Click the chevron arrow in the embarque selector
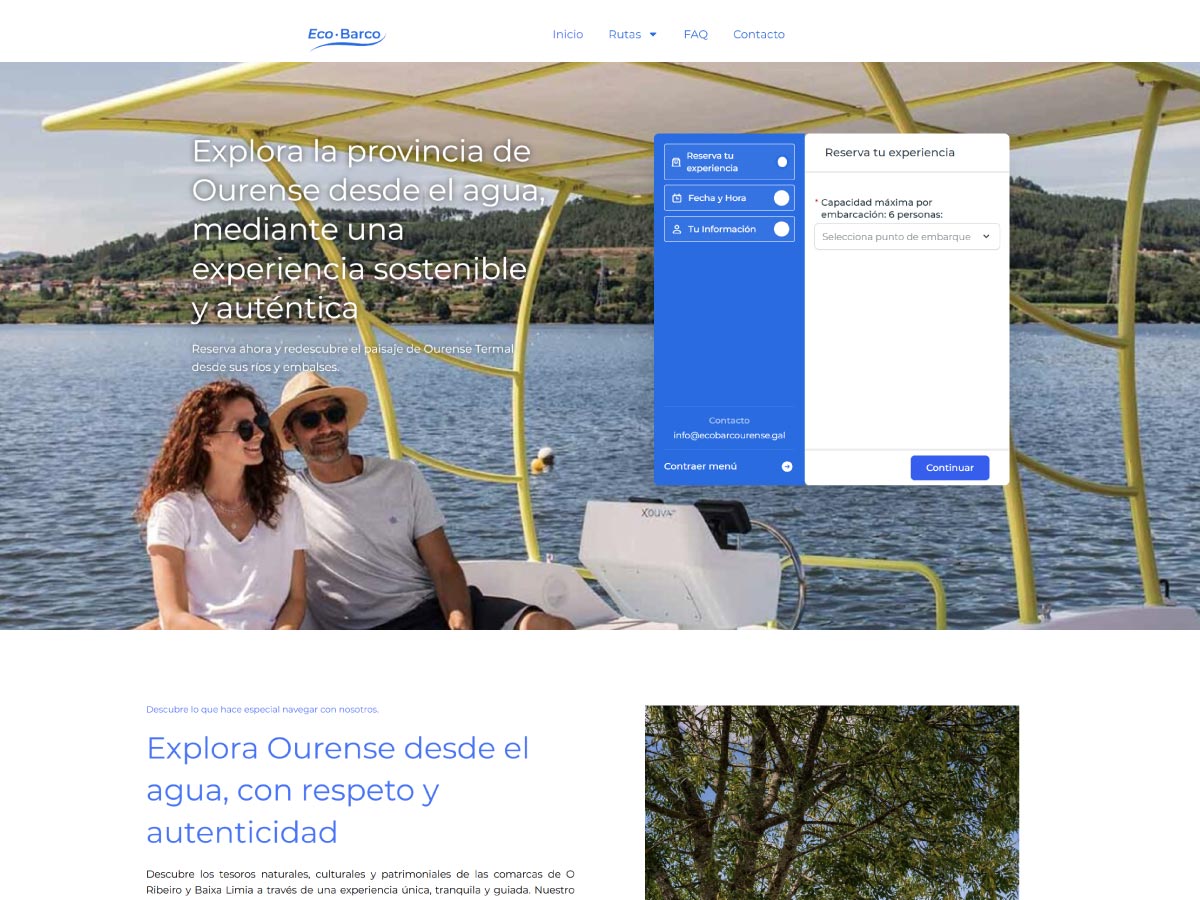The height and width of the screenshot is (900, 1200). (x=986, y=237)
